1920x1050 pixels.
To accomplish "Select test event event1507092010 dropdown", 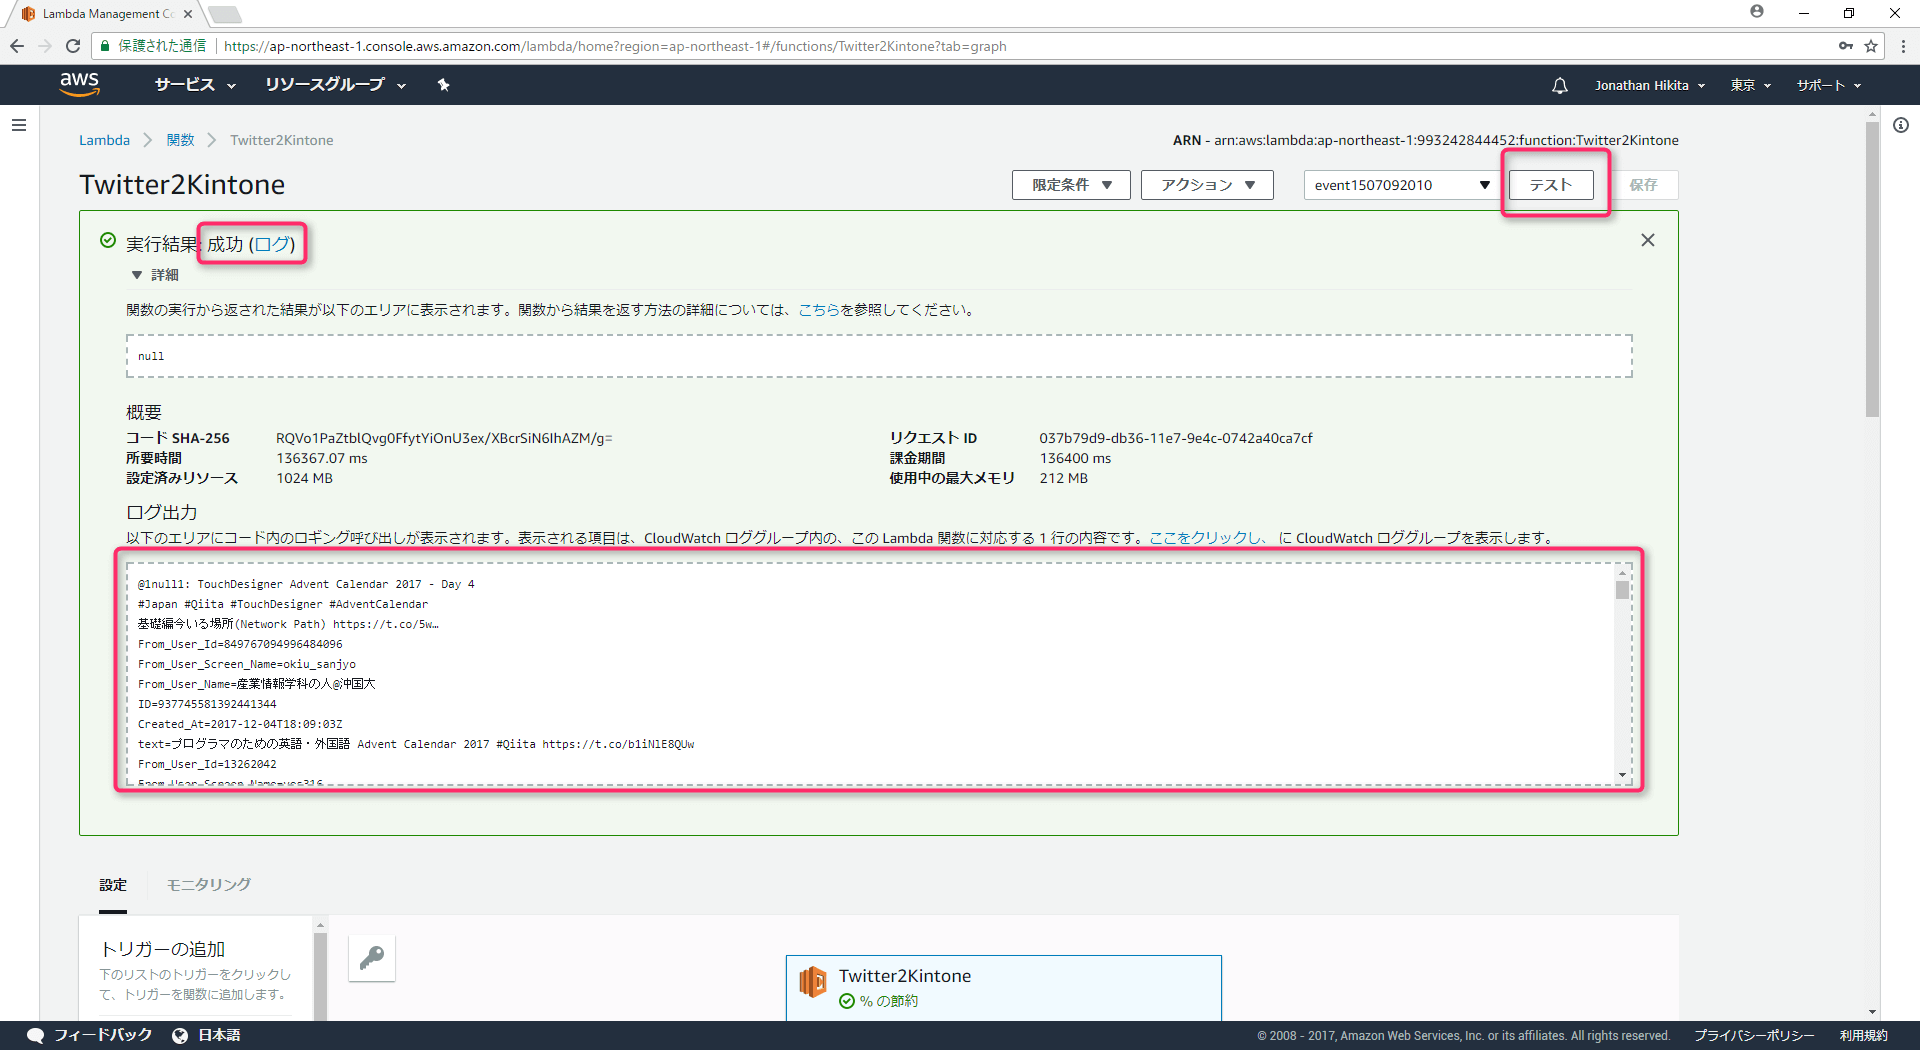I will pyautogui.click(x=1402, y=185).
